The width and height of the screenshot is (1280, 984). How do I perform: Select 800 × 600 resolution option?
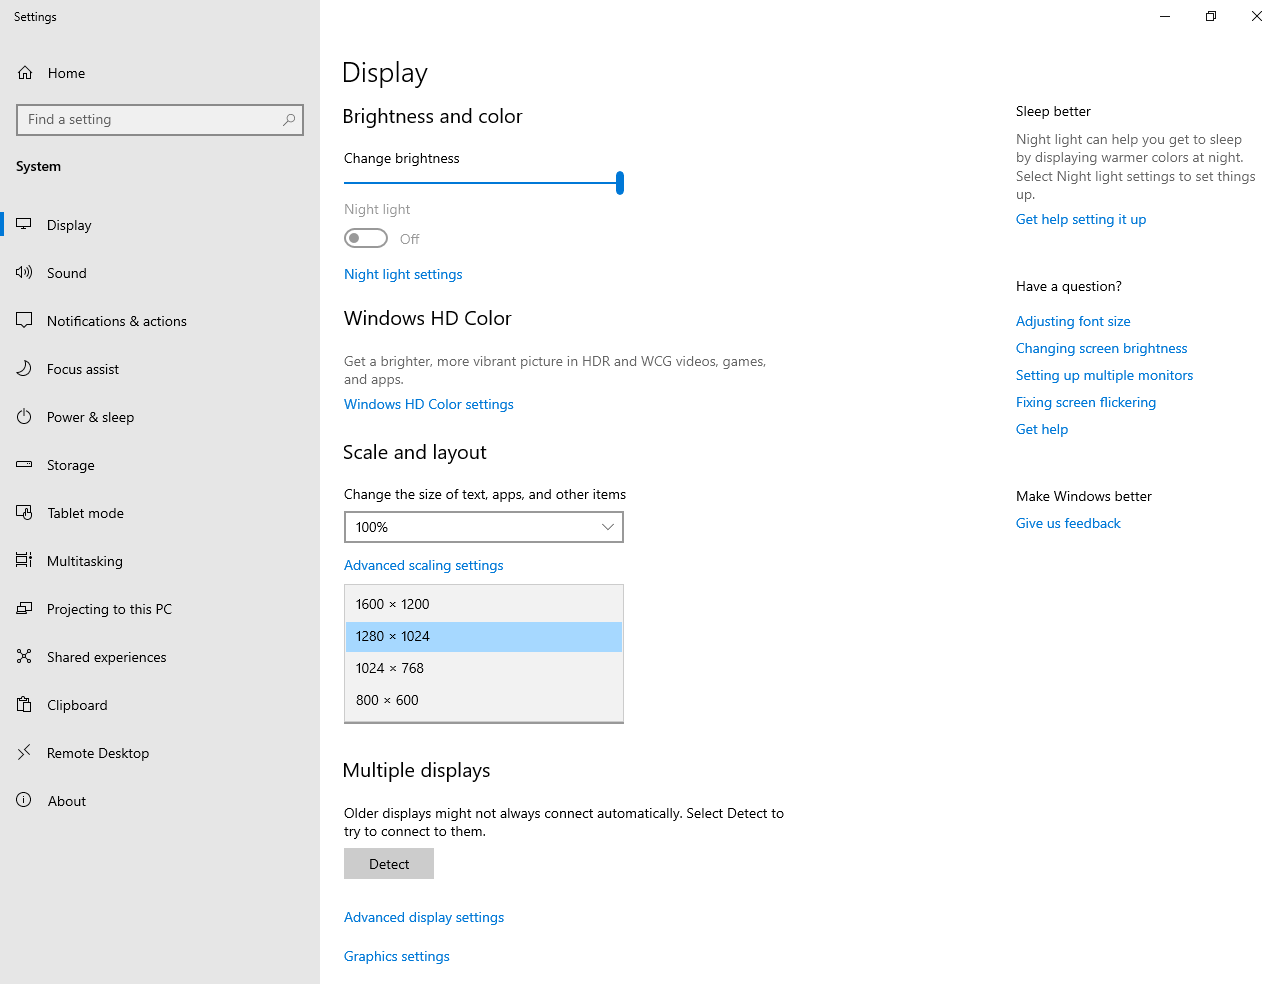(484, 700)
